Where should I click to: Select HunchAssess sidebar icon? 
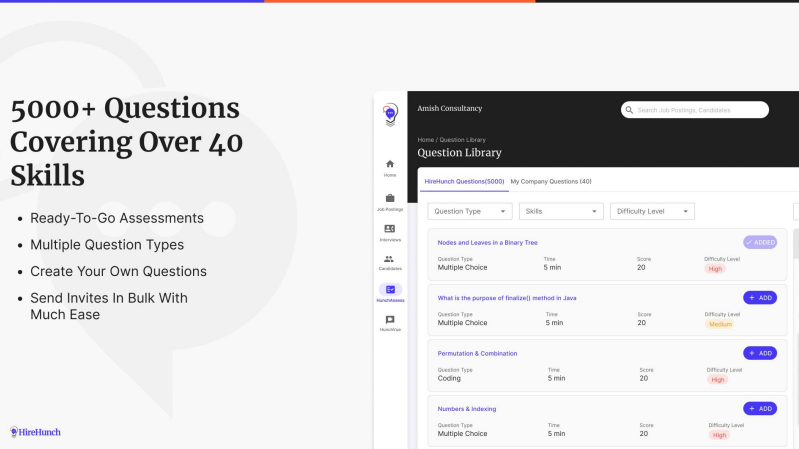pyautogui.click(x=390, y=289)
